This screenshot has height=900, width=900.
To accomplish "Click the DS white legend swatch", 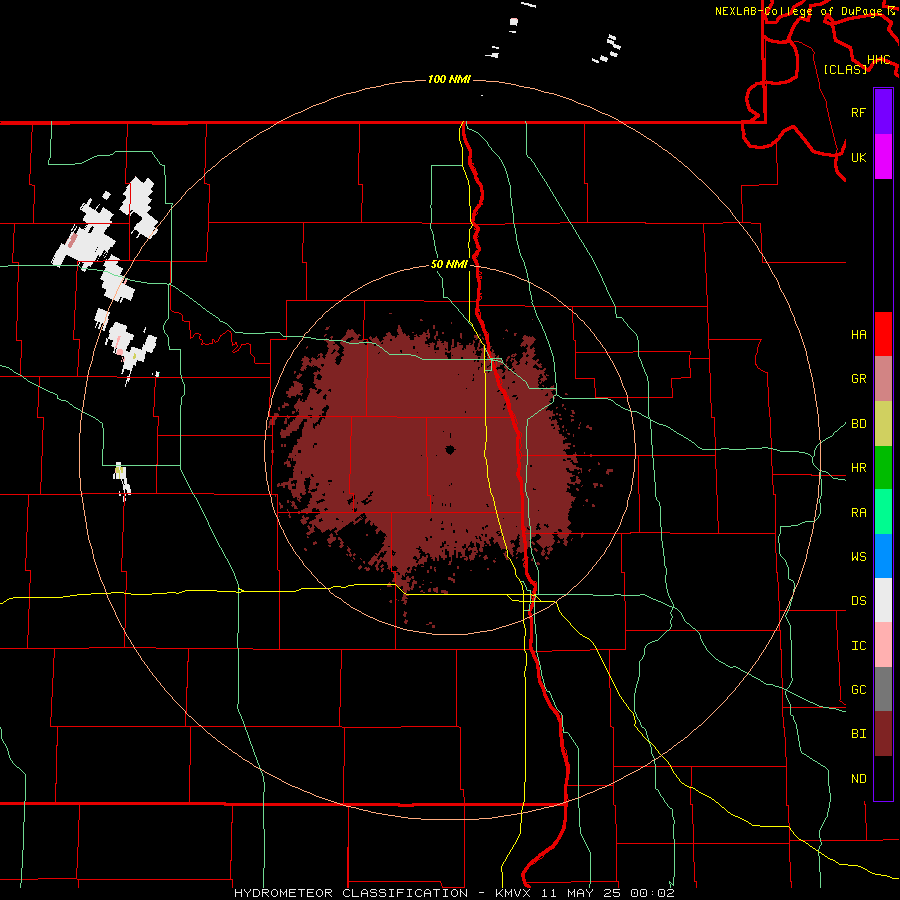I will [x=883, y=600].
